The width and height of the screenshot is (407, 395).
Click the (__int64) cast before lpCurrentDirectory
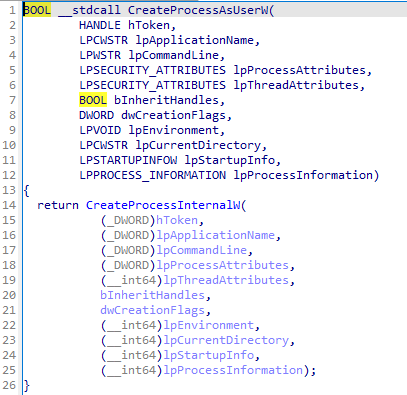click(x=131, y=340)
